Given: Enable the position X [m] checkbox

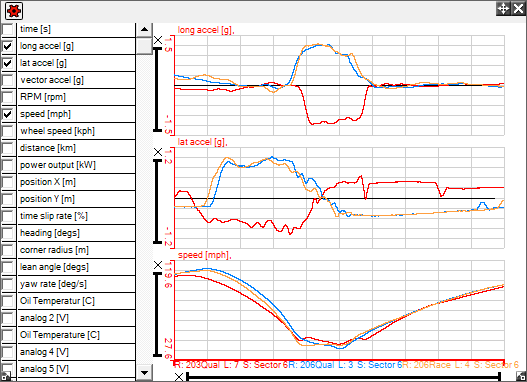Looking at the screenshot, I should [7, 182].
